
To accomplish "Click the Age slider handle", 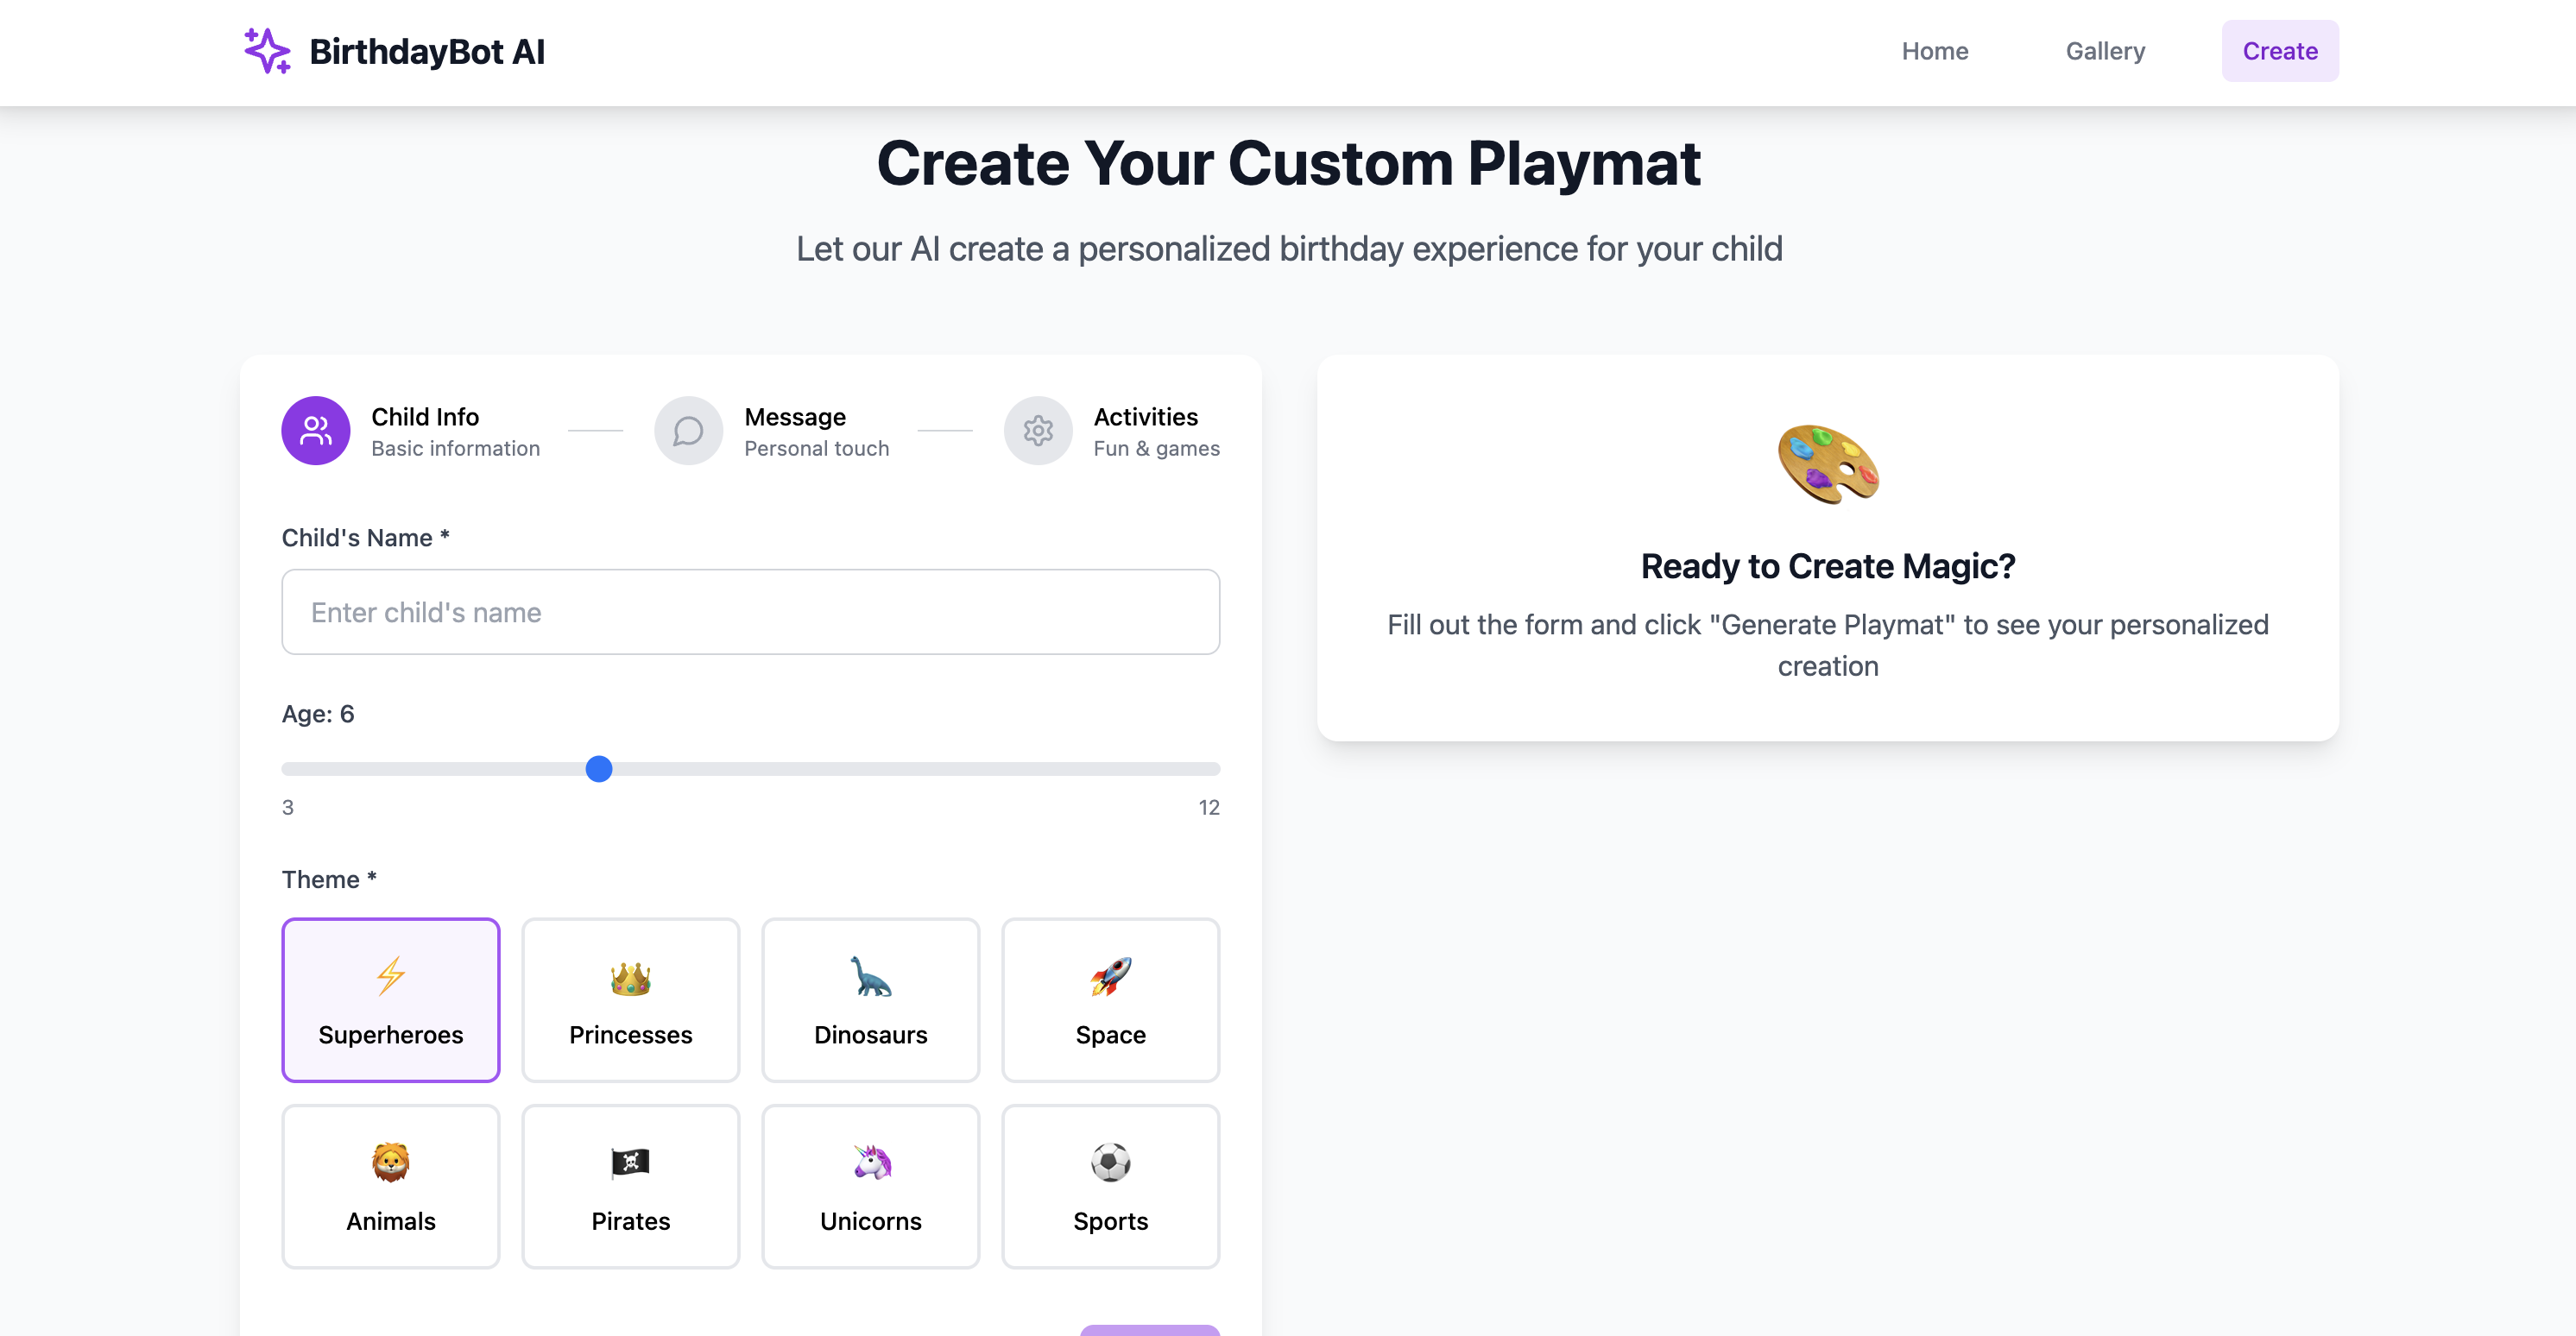I will (598, 769).
